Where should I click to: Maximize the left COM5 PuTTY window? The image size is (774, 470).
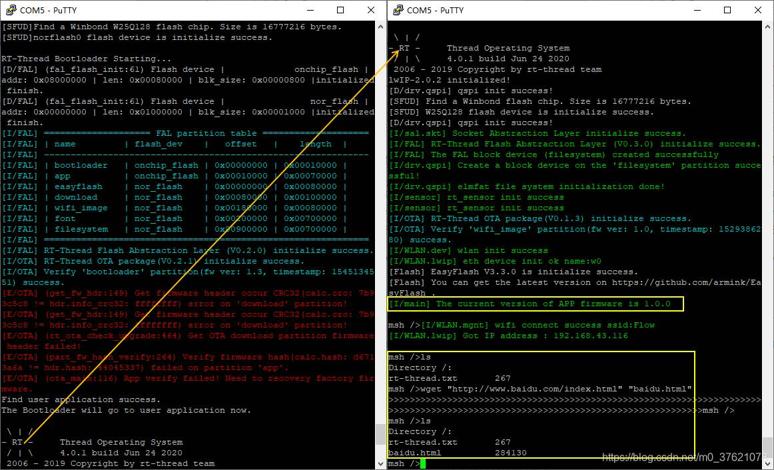coord(341,10)
